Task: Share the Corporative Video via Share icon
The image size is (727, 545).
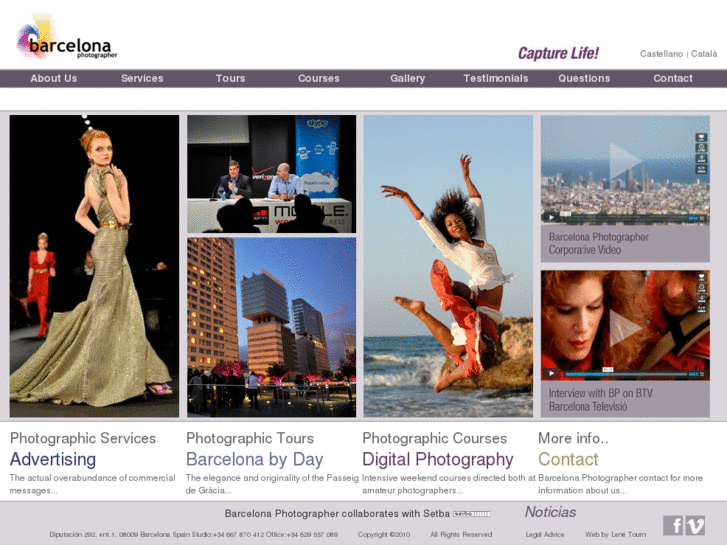Action: coord(701,159)
